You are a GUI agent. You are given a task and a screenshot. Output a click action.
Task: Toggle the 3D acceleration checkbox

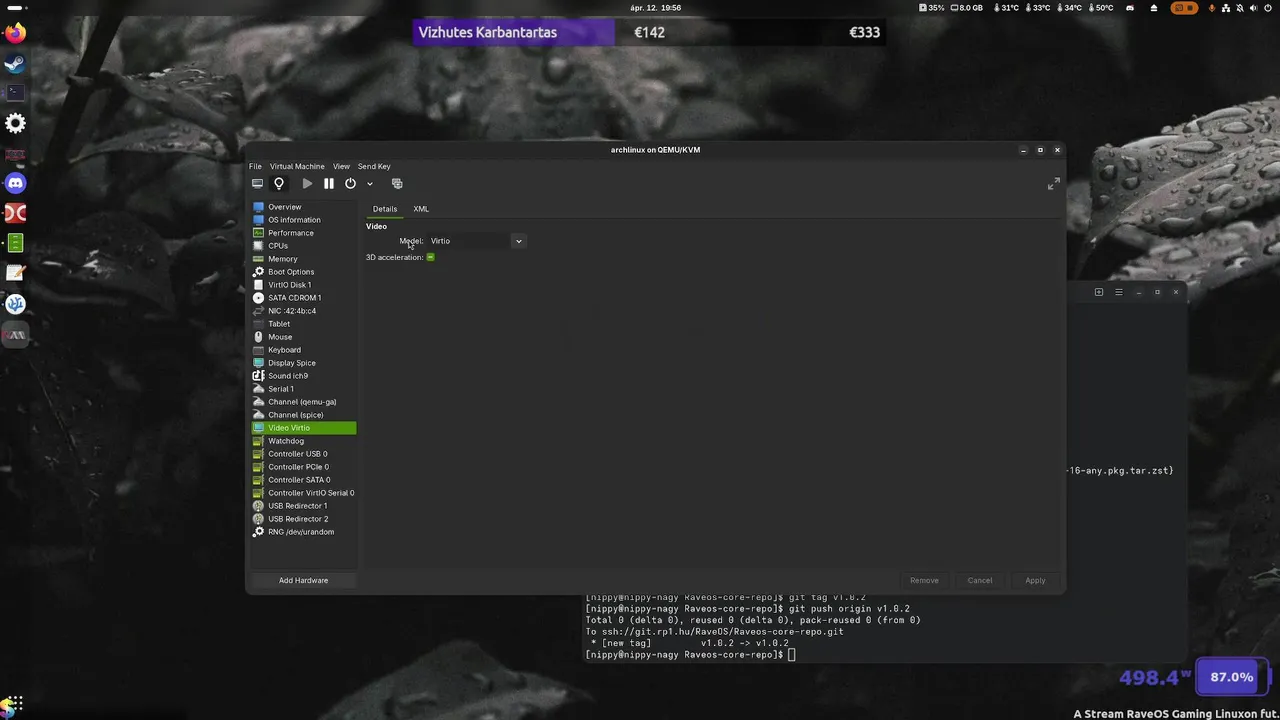tap(431, 257)
